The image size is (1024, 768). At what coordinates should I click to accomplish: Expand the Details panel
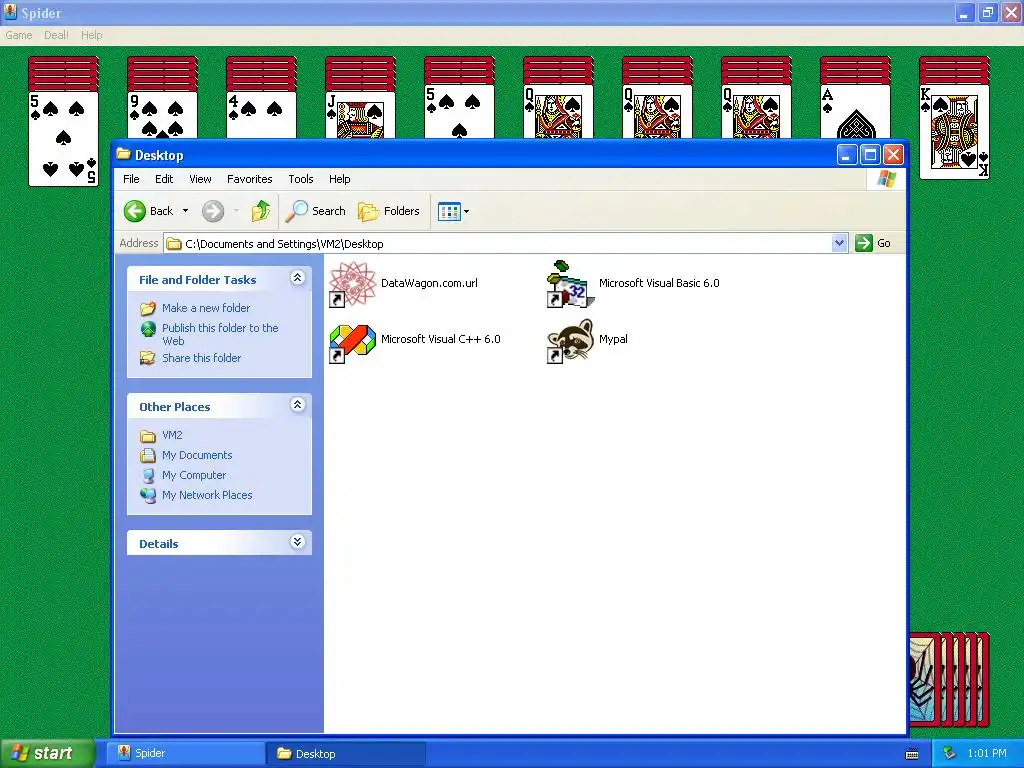pos(297,542)
